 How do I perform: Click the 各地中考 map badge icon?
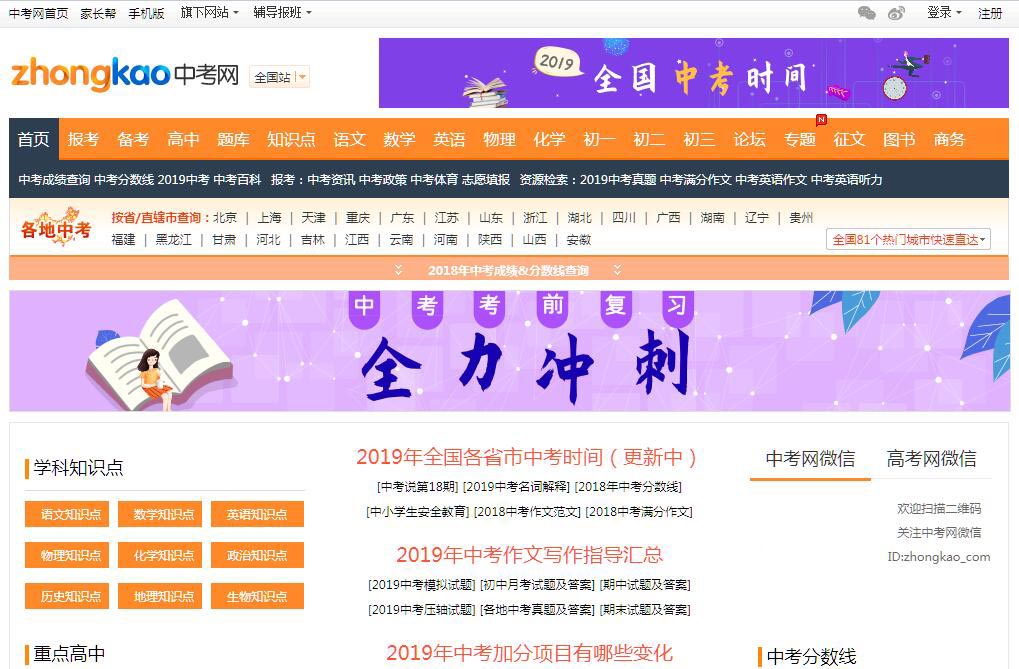56,226
